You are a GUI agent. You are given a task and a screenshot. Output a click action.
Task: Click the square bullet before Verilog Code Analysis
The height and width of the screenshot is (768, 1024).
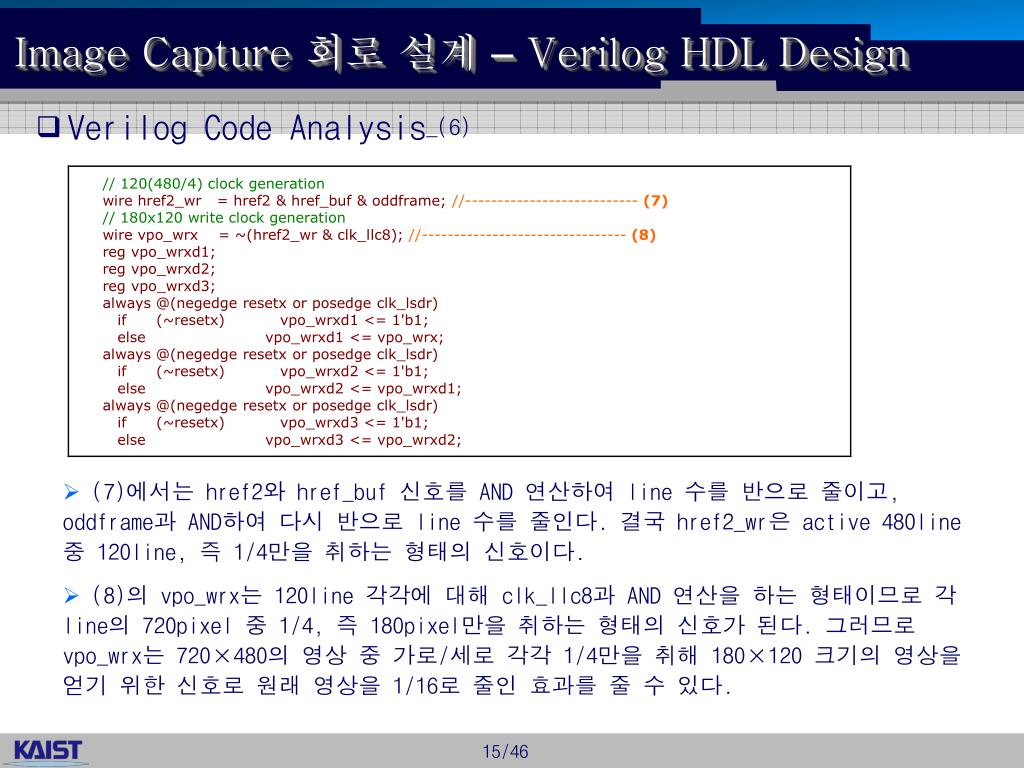[48, 125]
